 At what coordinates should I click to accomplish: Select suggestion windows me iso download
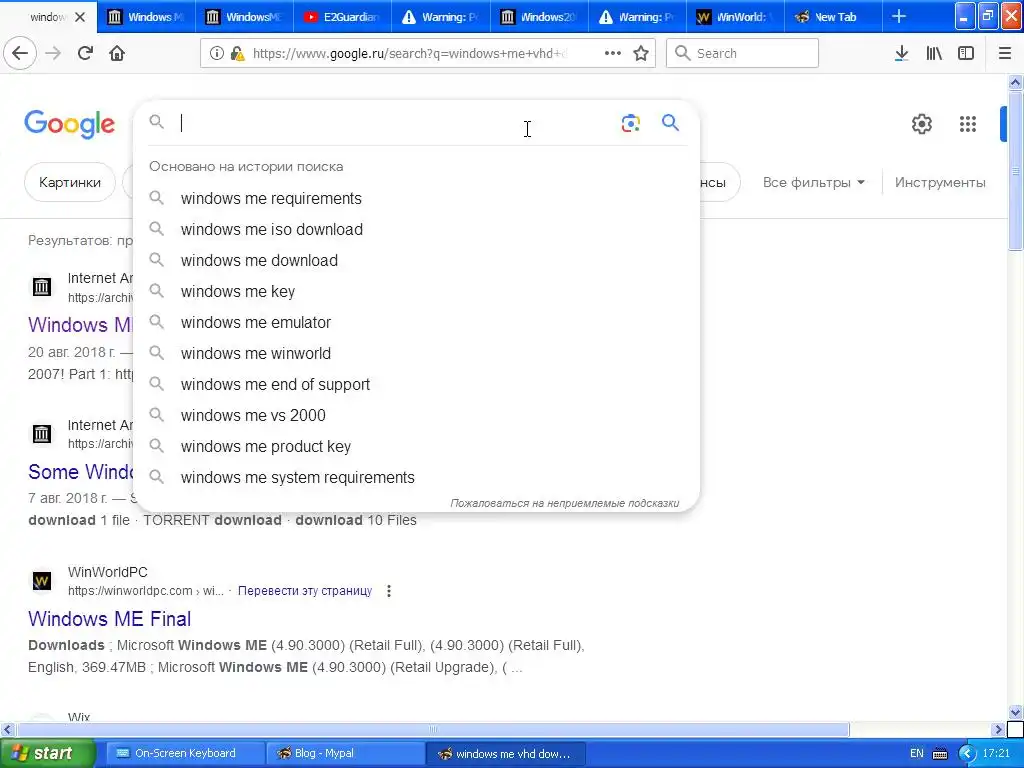coord(416,229)
